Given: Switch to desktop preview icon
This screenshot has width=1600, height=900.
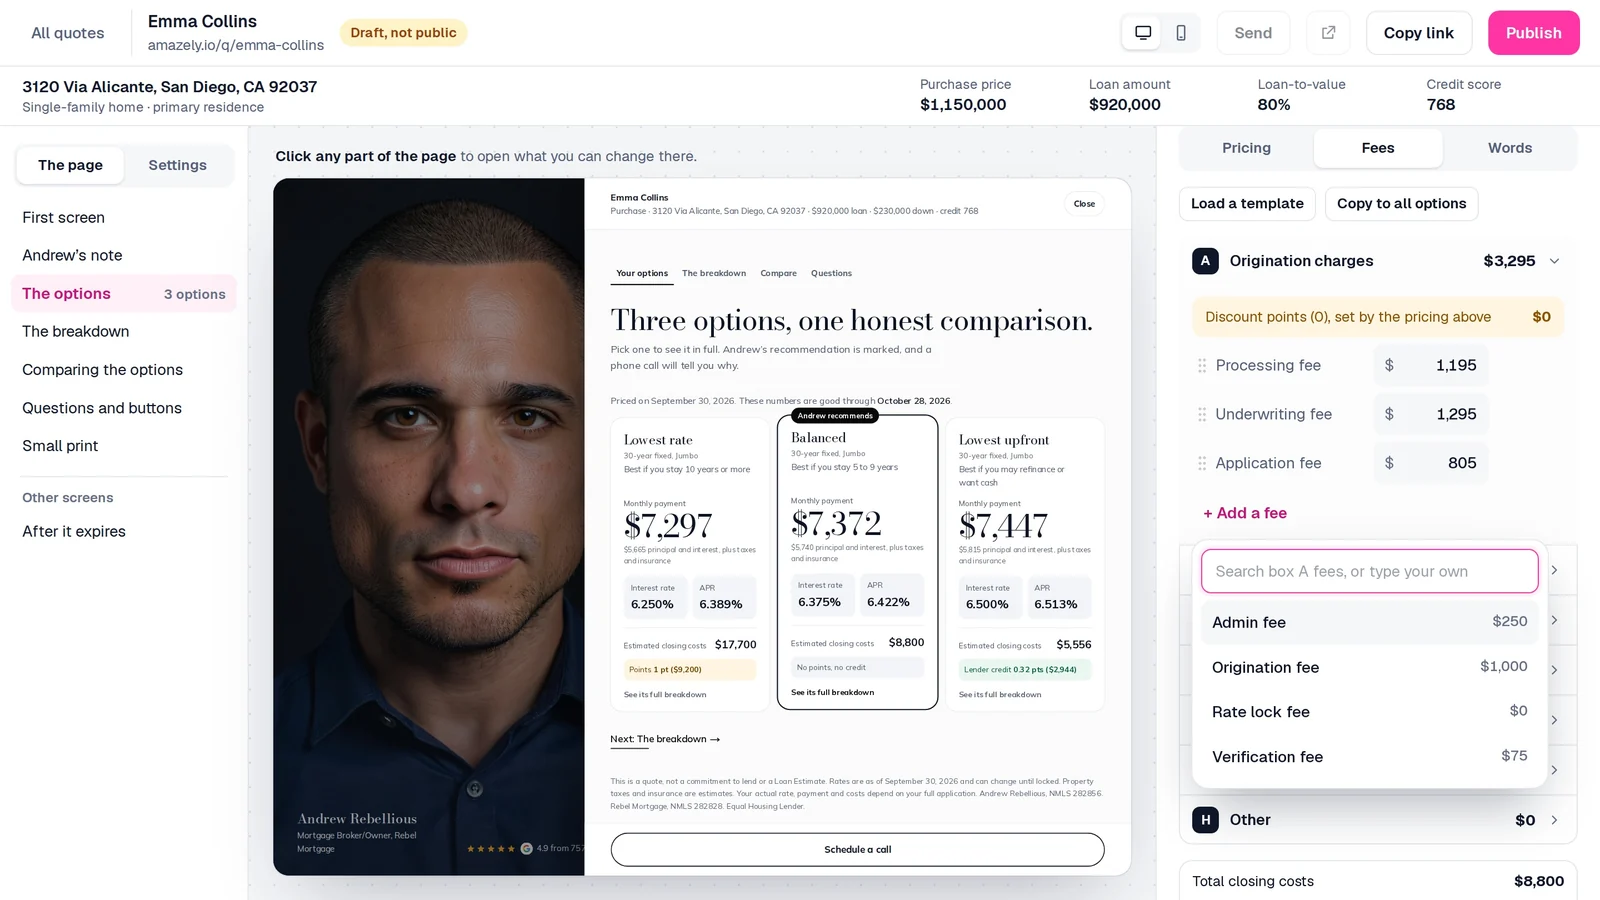Looking at the screenshot, I should tap(1143, 33).
